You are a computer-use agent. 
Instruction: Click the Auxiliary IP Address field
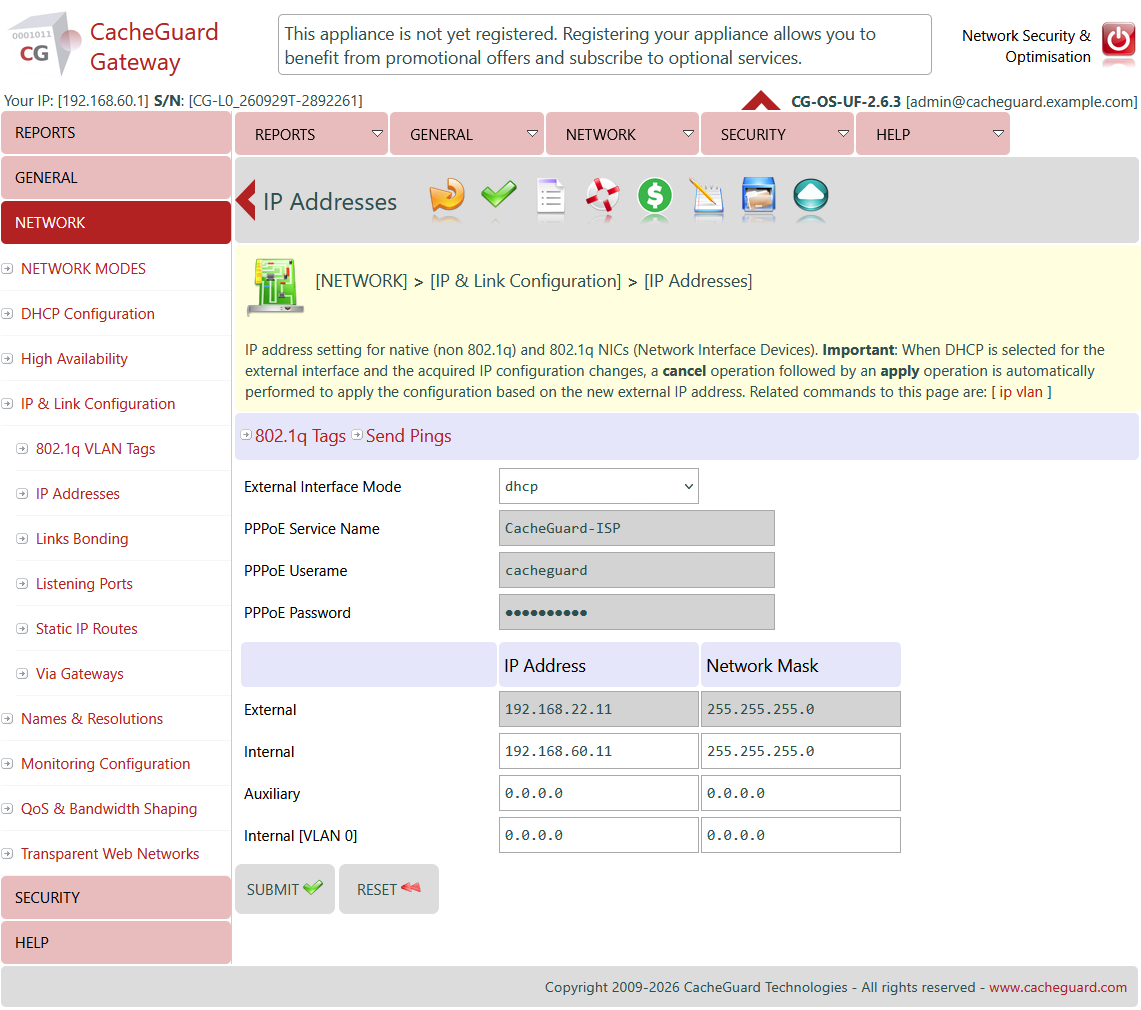coord(598,794)
